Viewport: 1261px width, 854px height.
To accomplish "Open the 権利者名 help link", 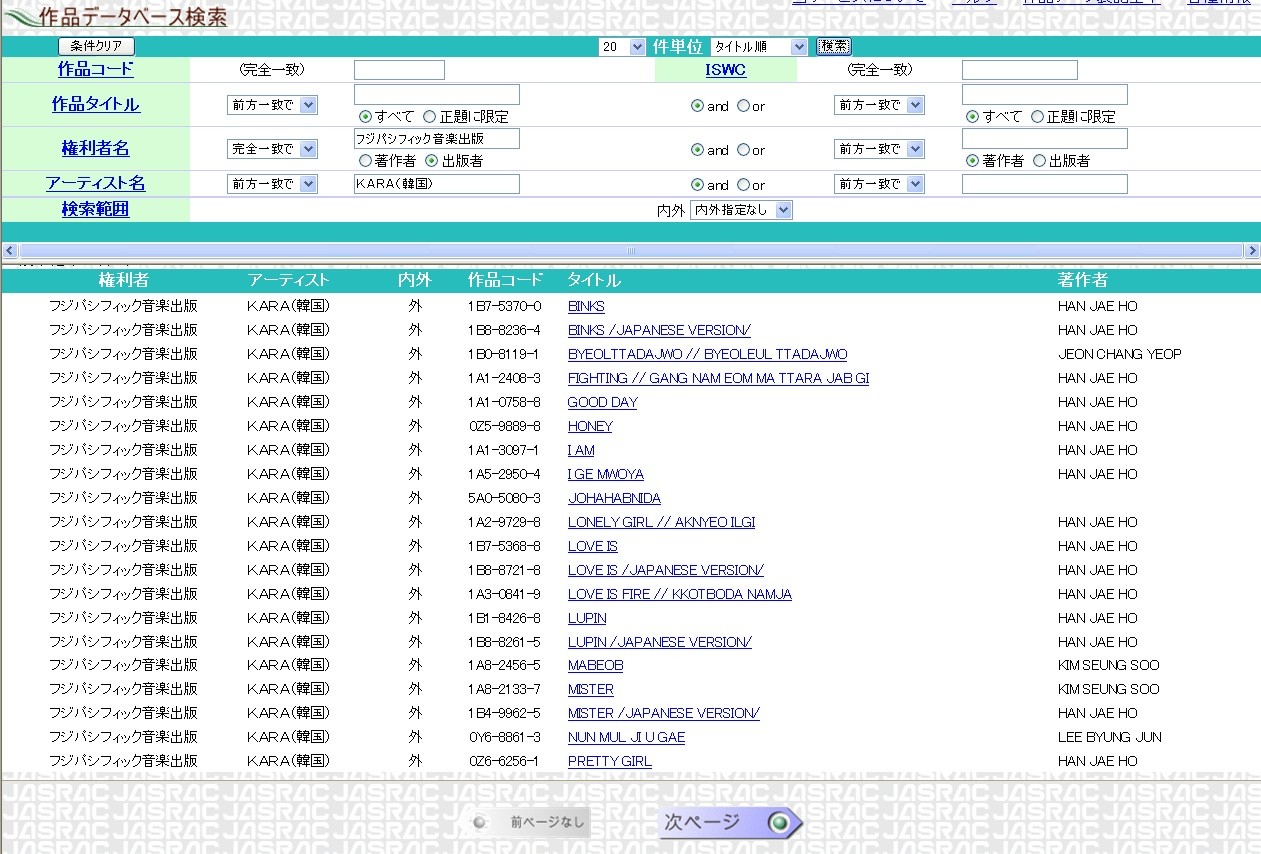I will pos(95,149).
